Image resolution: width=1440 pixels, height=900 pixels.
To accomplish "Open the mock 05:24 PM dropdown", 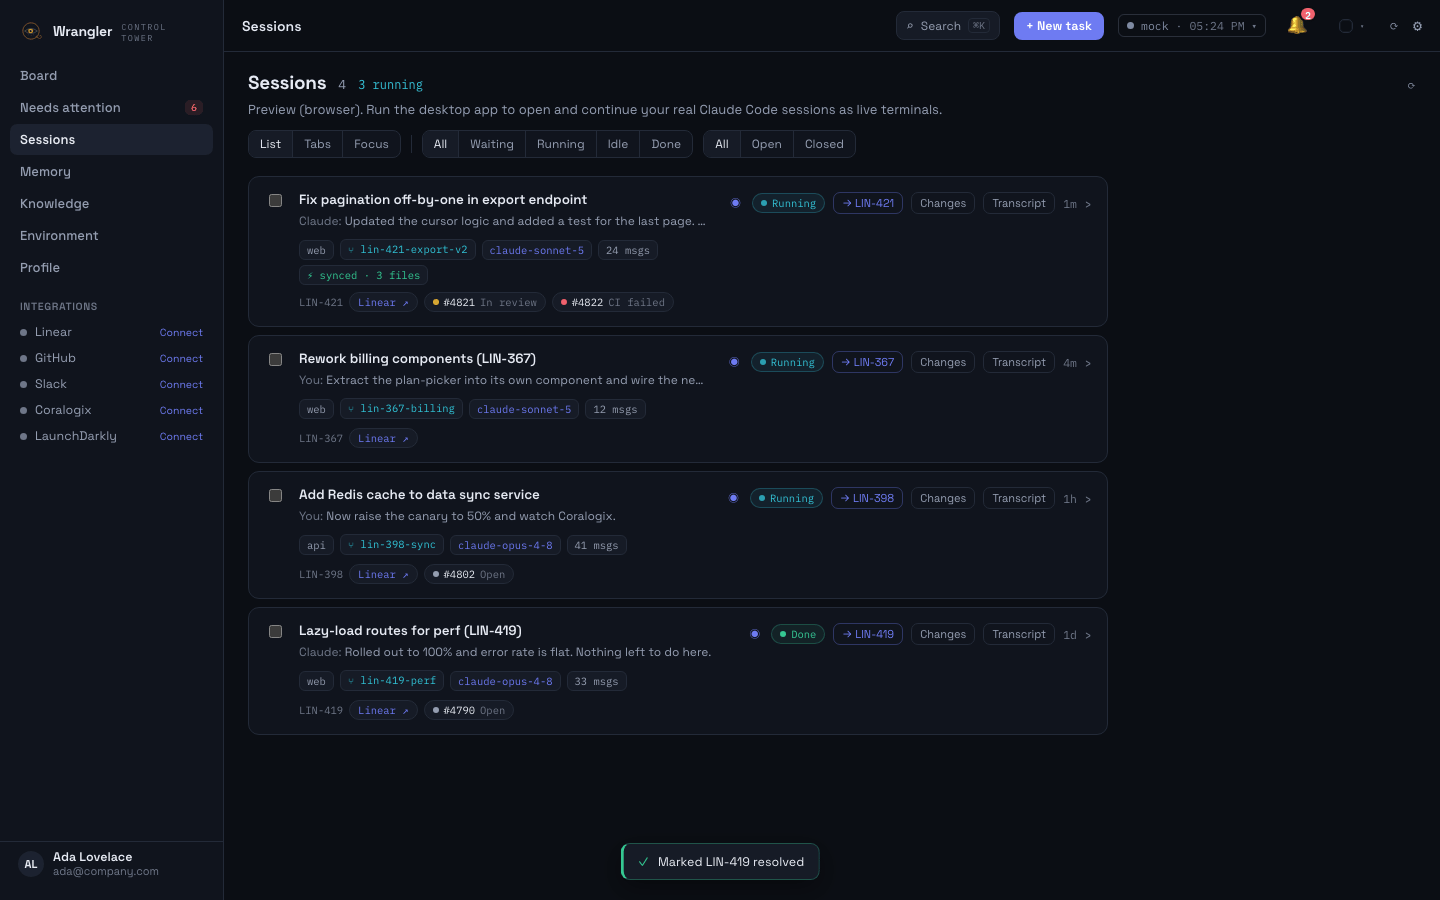I will click(x=1191, y=26).
